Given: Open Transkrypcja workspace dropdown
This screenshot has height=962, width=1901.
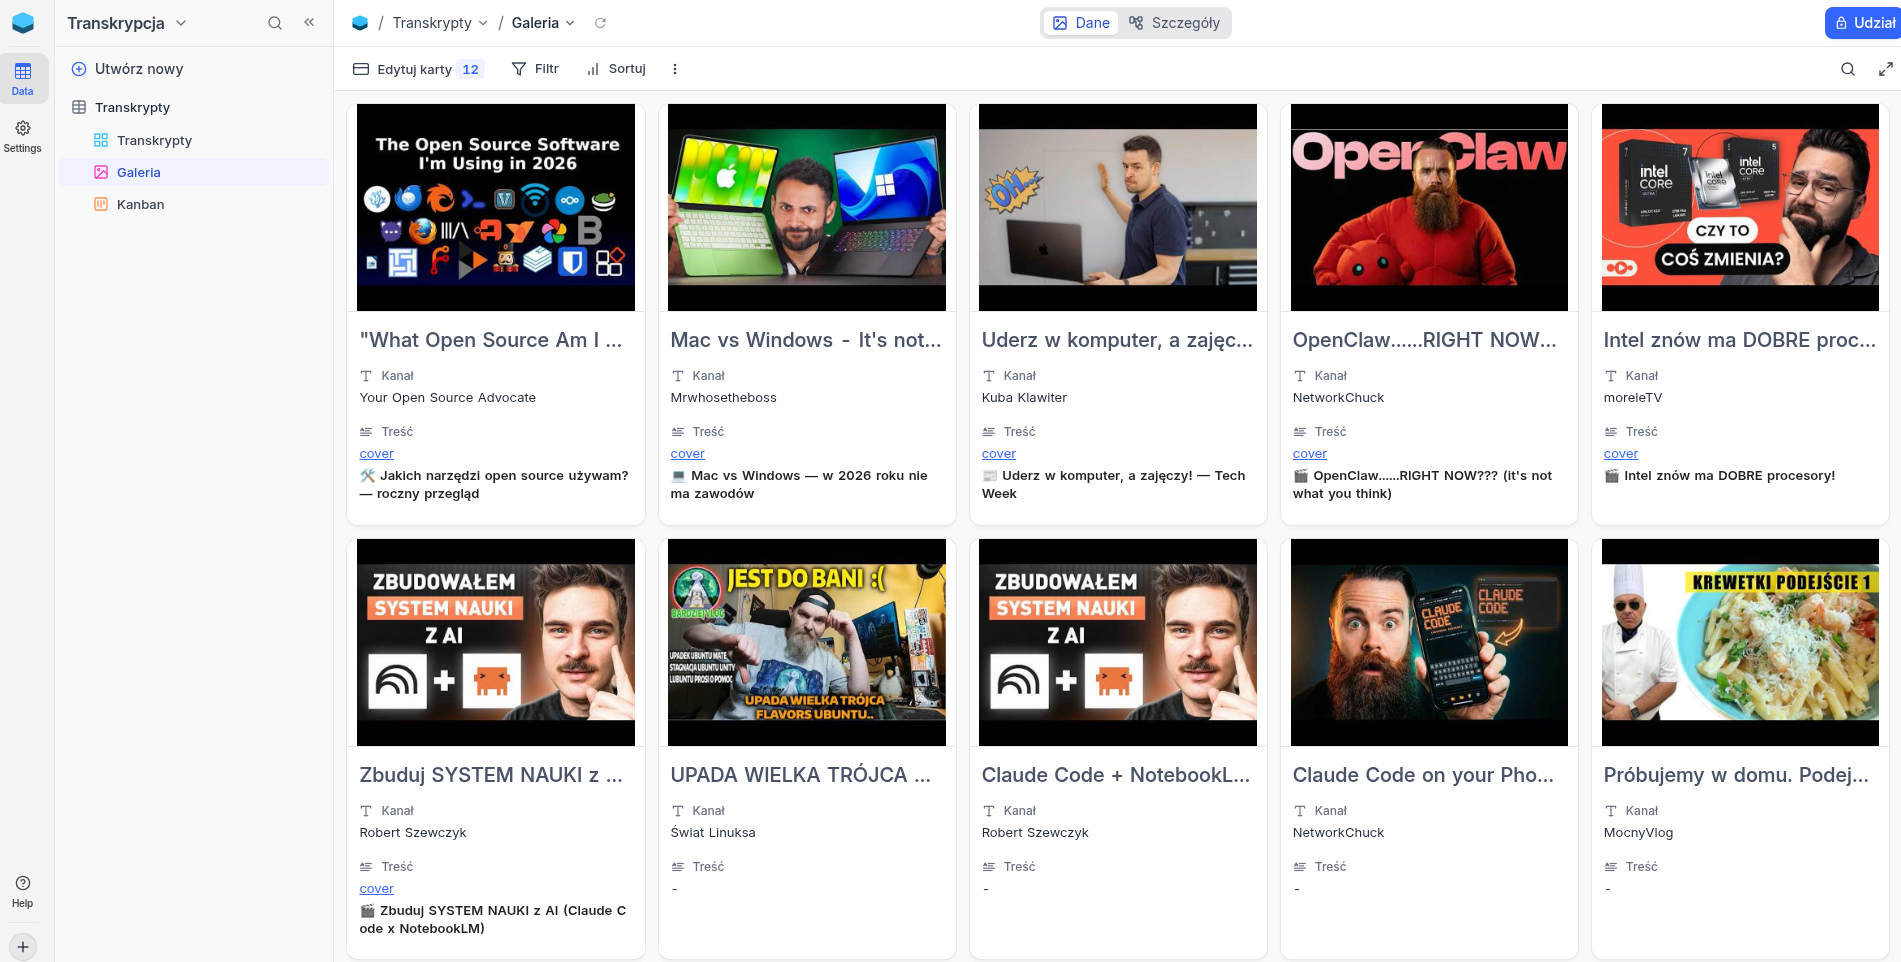Looking at the screenshot, I should tap(127, 23).
